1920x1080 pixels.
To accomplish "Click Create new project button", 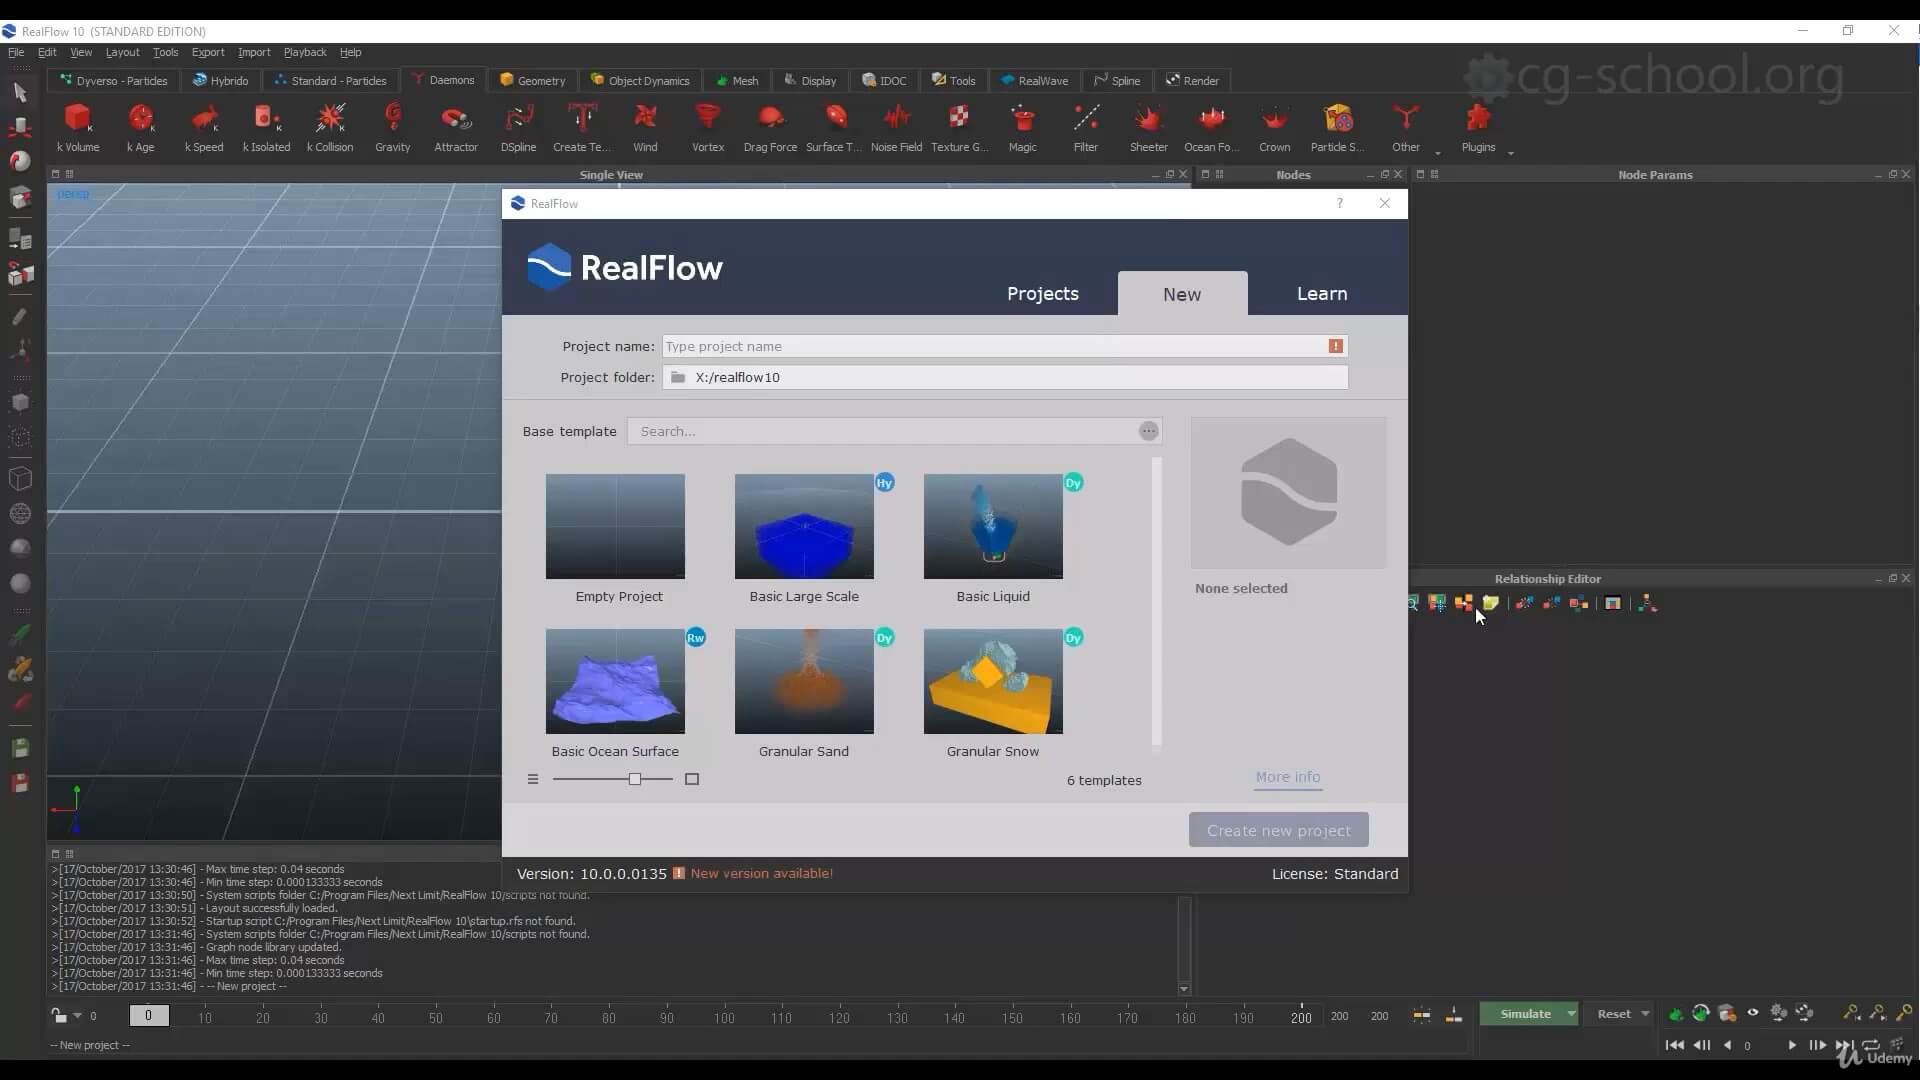I will [1278, 830].
